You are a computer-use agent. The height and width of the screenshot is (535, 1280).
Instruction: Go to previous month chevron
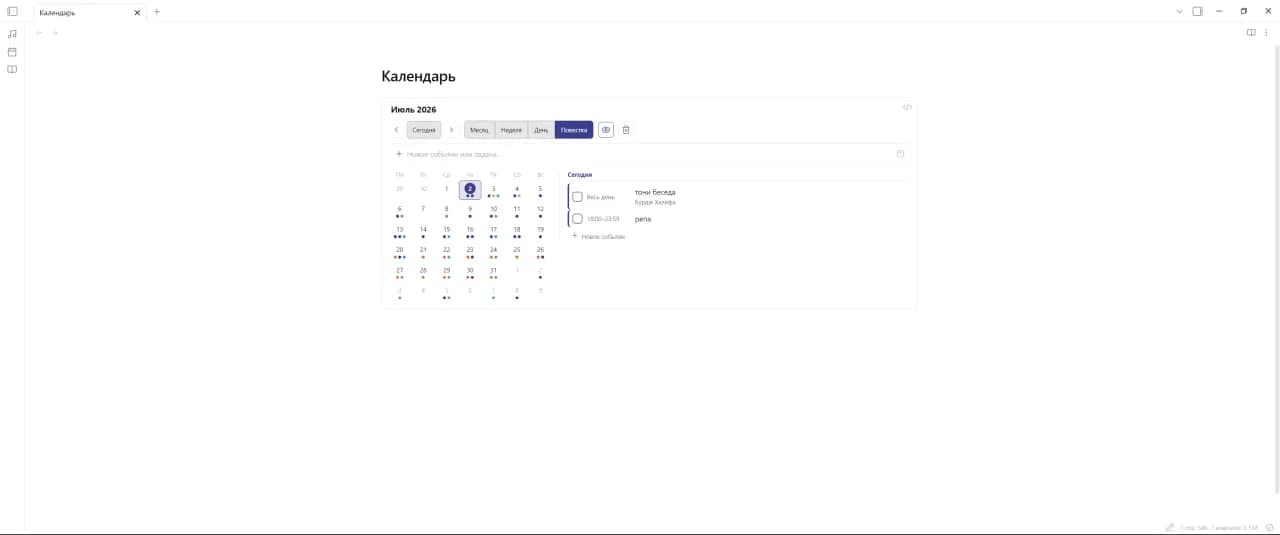(x=396, y=130)
